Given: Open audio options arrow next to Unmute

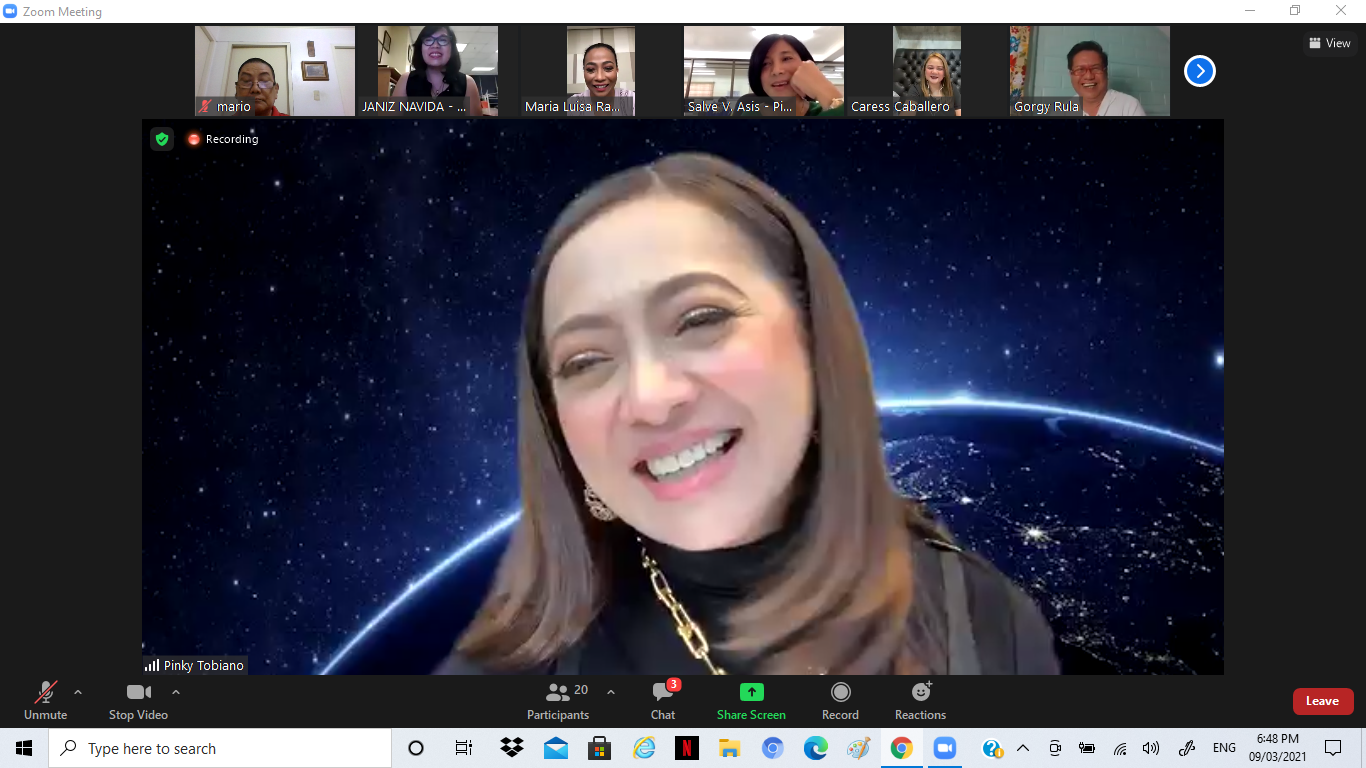Looking at the screenshot, I should coord(78,692).
